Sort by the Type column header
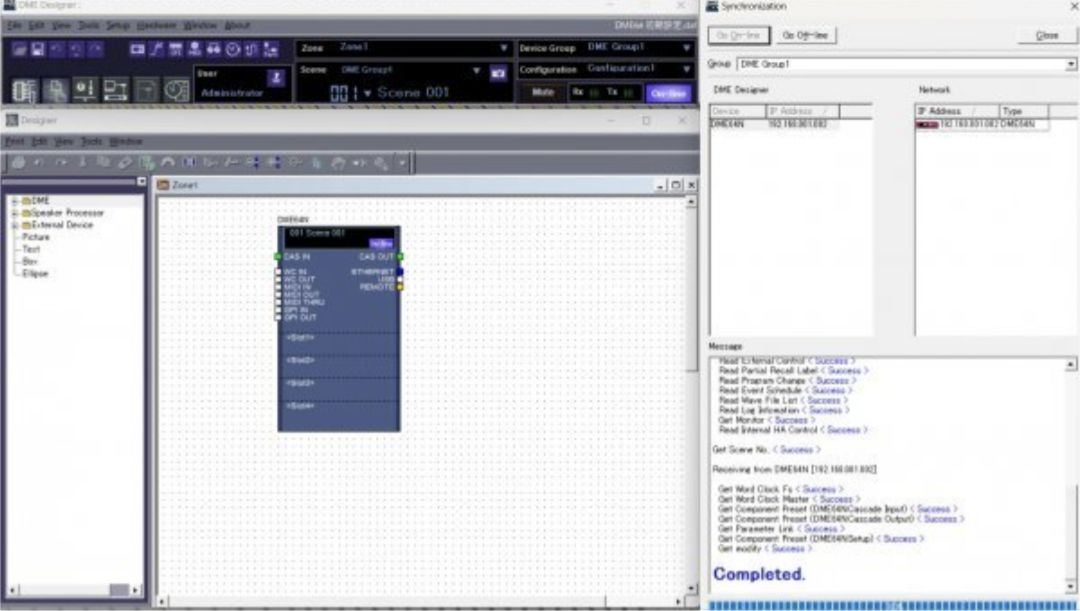This screenshot has width=1080, height=611. (x=1024, y=111)
